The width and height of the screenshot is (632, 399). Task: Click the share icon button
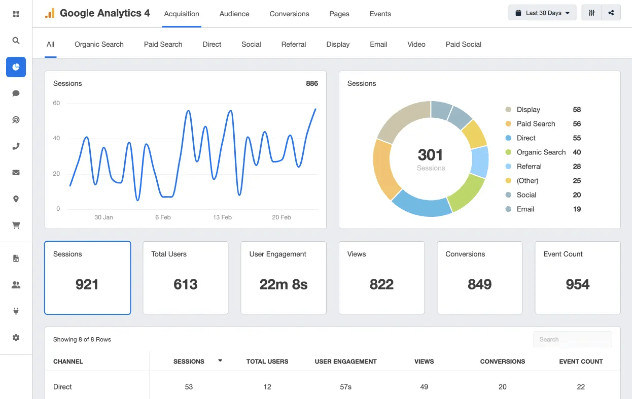(611, 13)
